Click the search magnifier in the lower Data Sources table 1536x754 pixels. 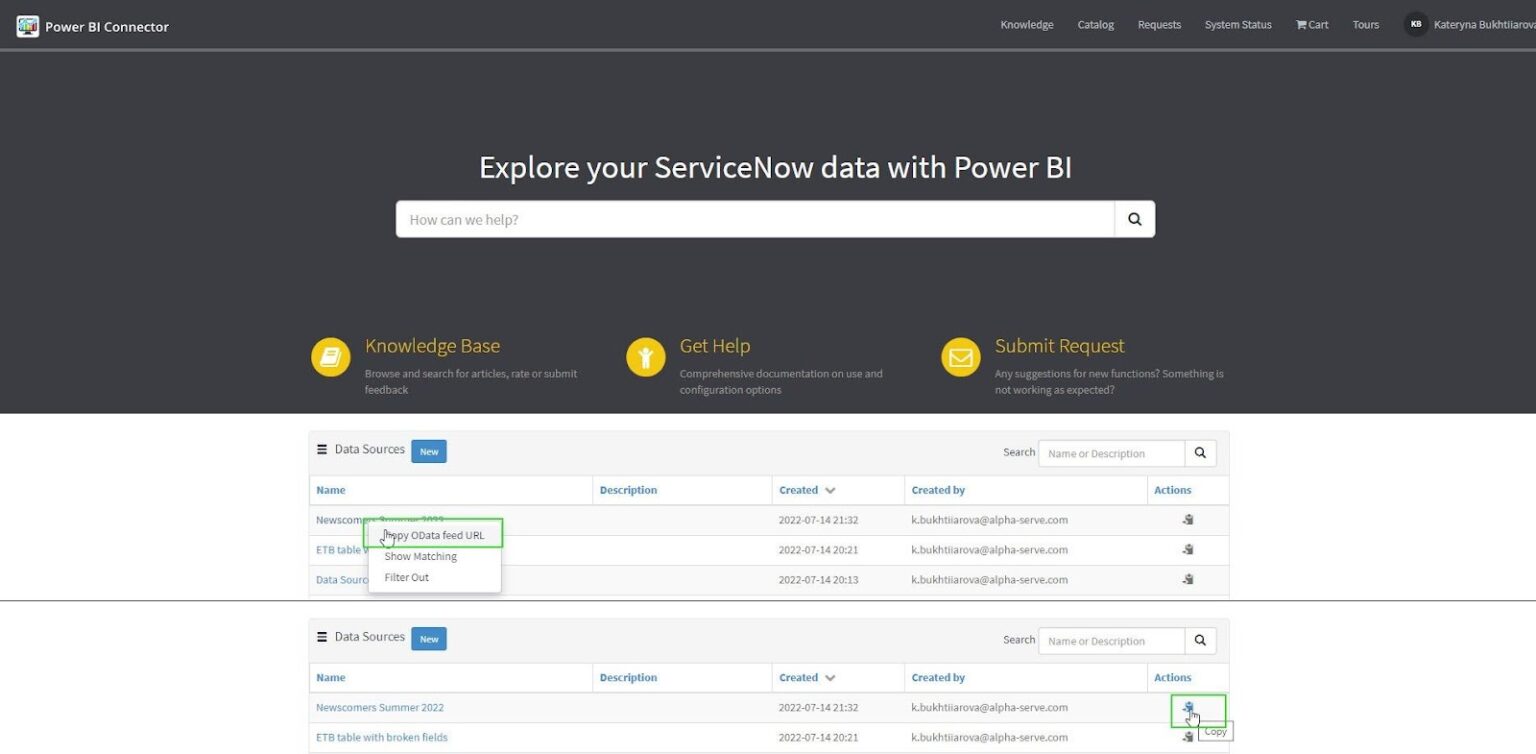tap(1200, 640)
